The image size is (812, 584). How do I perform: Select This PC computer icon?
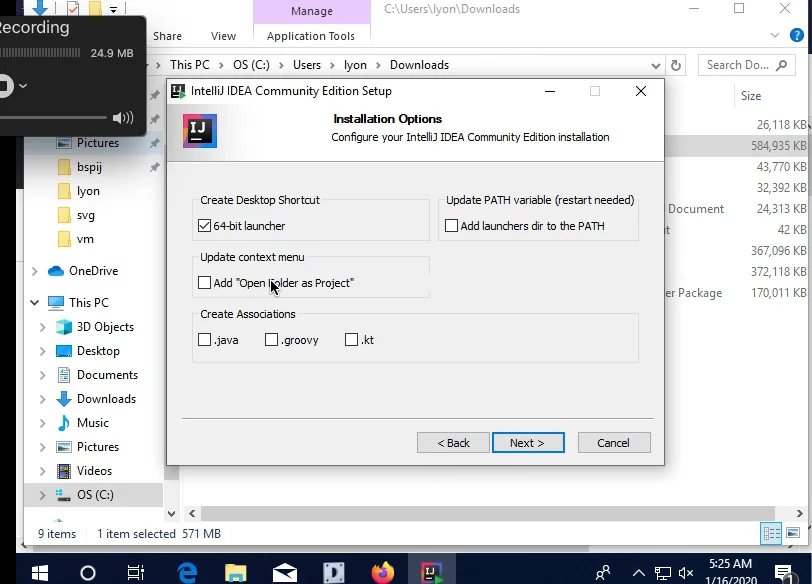[56, 303]
